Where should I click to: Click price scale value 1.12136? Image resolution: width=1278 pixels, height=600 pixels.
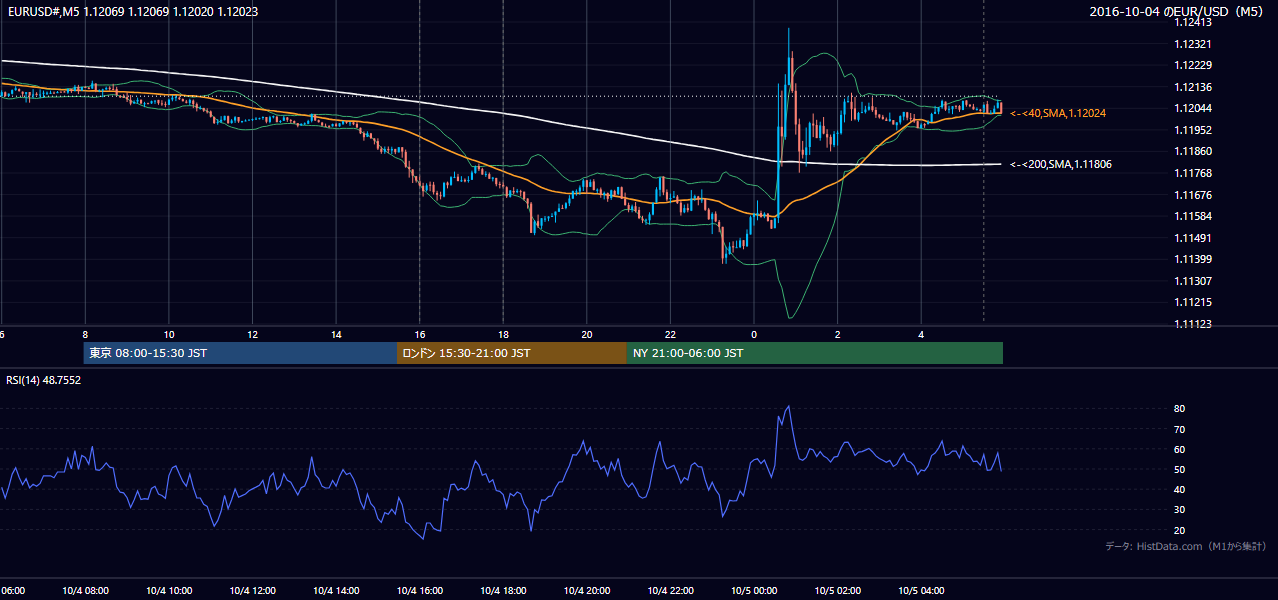pos(1192,87)
